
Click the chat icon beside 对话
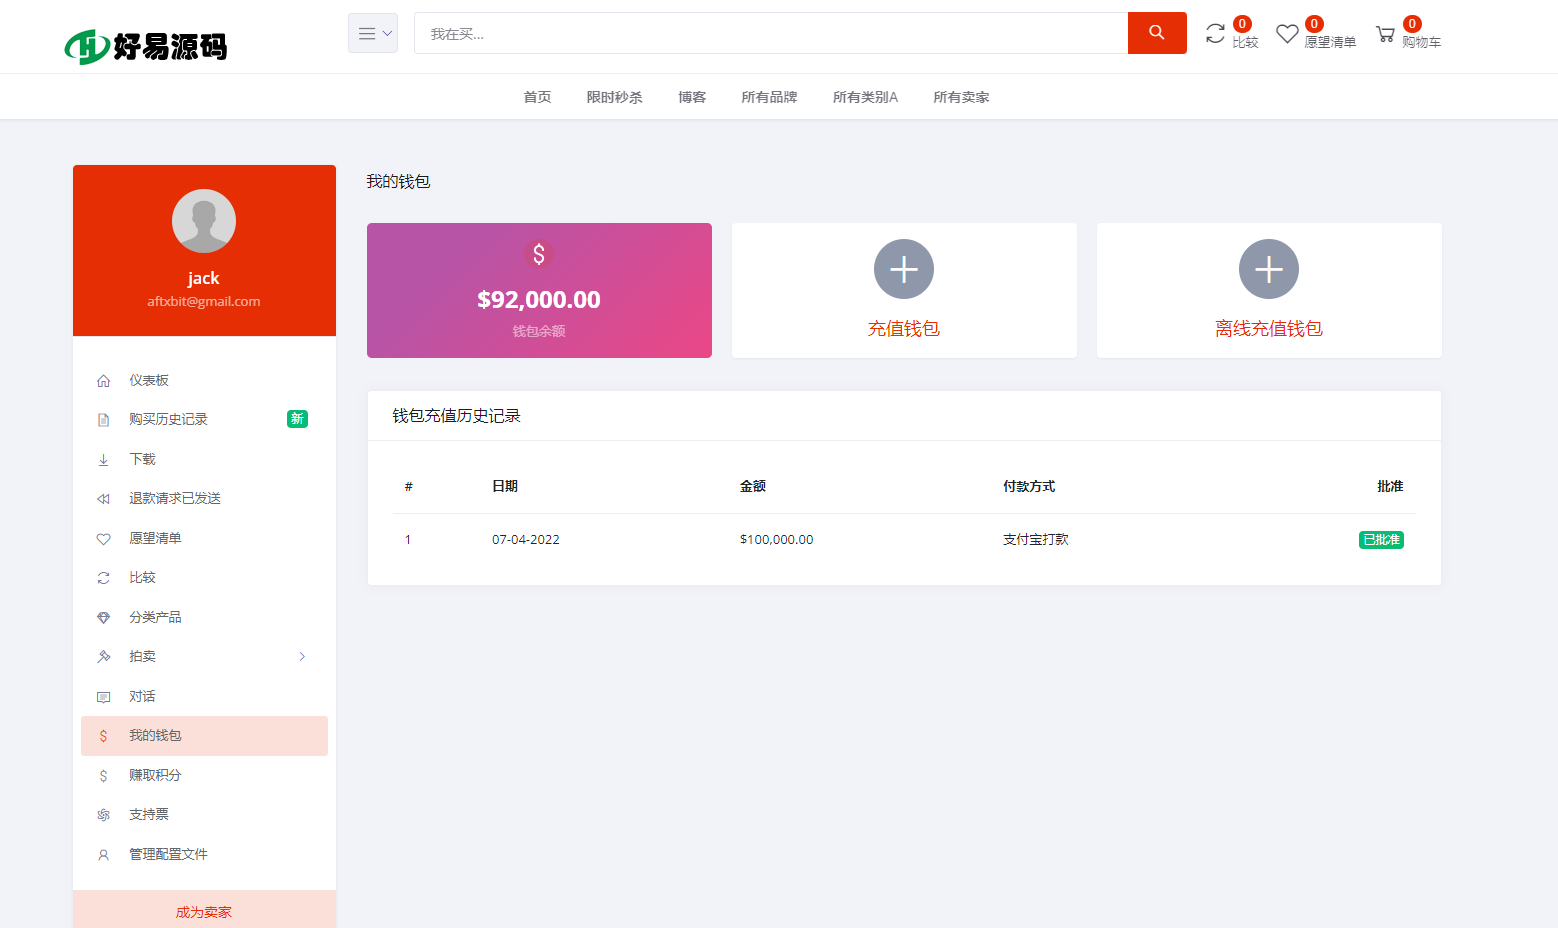click(103, 697)
